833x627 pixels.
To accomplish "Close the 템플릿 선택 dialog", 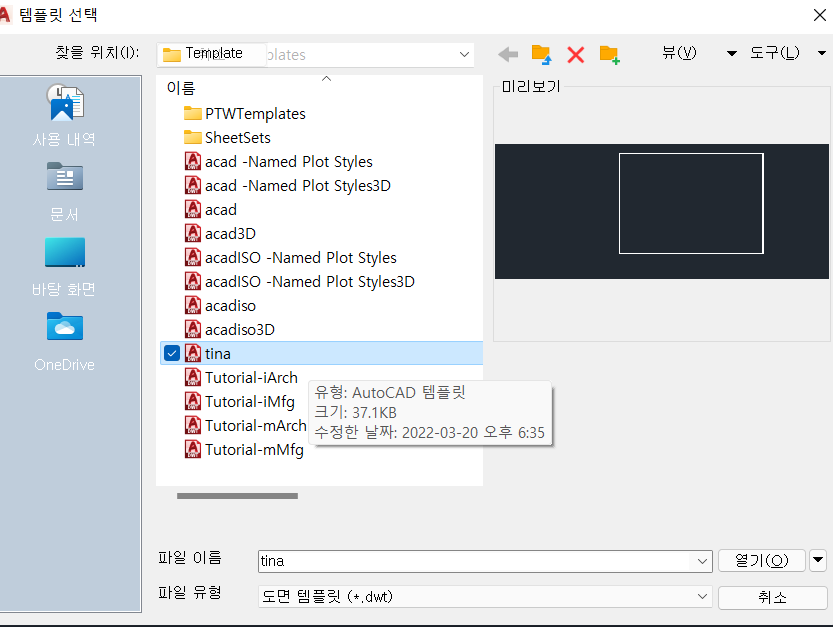I will click(x=820, y=15).
